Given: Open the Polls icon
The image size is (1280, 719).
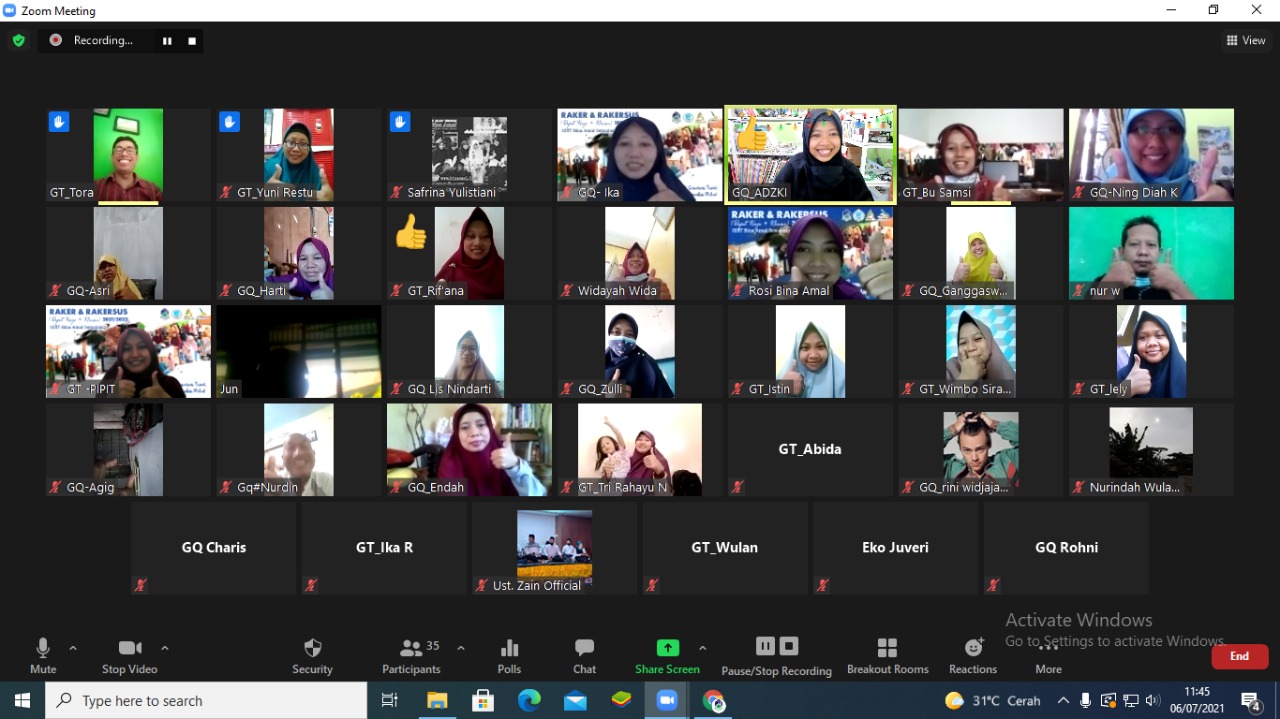Looking at the screenshot, I should 509,655.
